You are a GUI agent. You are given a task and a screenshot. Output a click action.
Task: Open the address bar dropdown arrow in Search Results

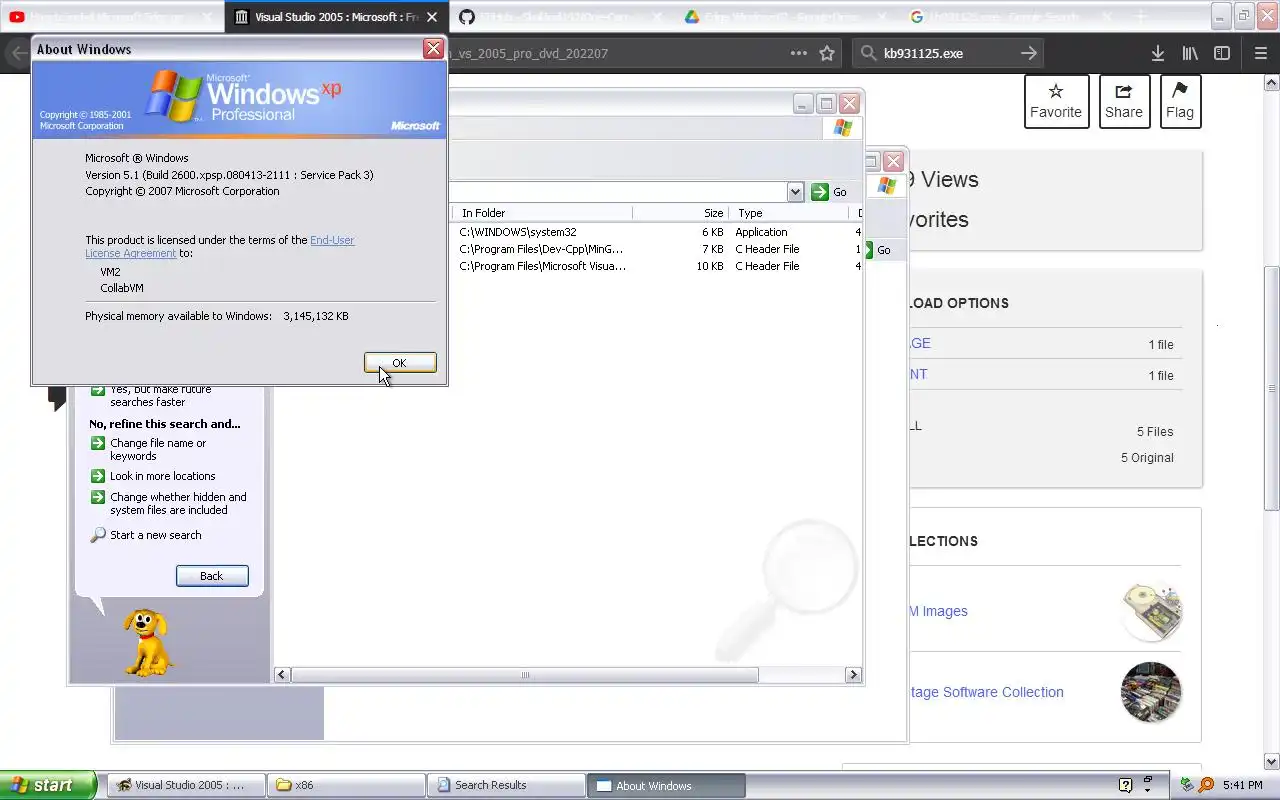795,192
